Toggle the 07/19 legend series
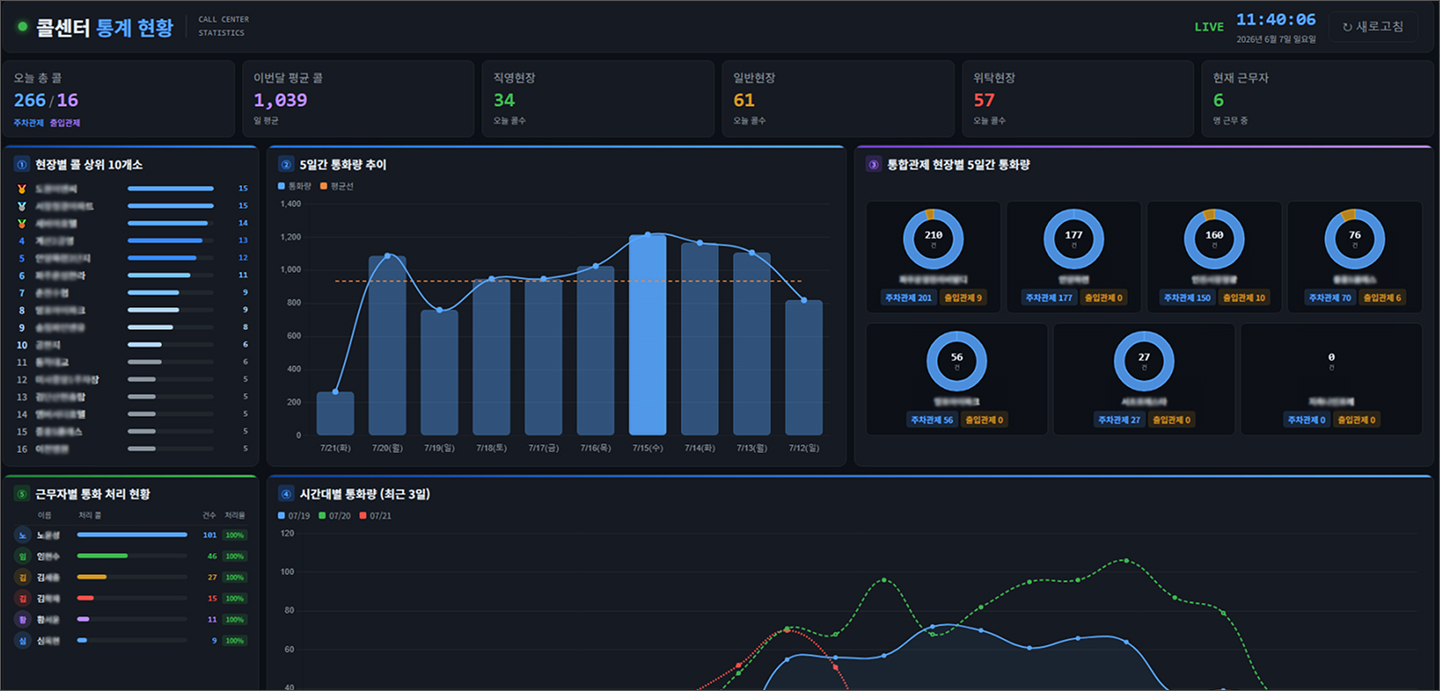1440x691 pixels. pyautogui.click(x=294, y=516)
